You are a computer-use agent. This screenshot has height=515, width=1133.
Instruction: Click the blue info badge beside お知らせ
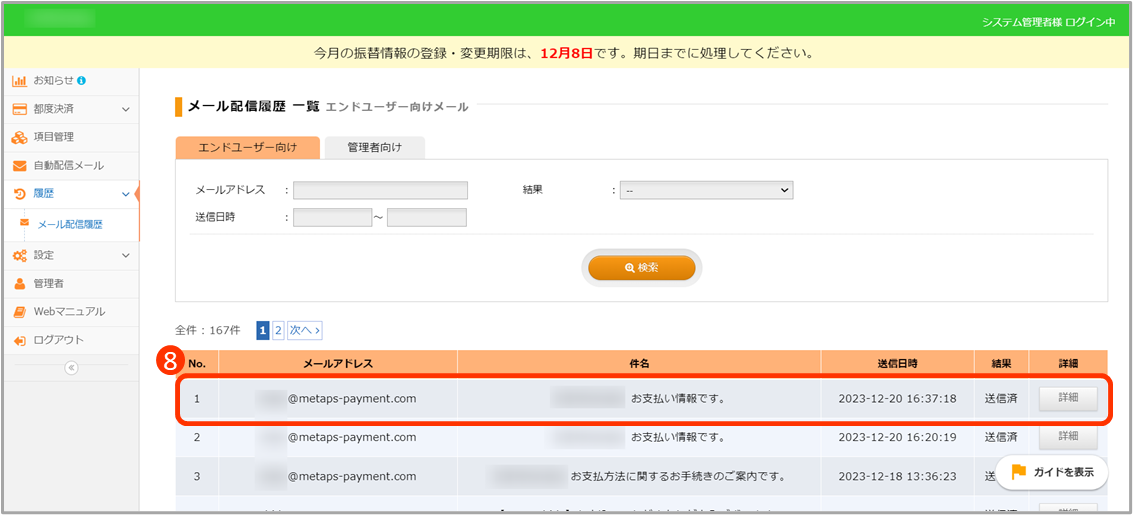(81, 81)
